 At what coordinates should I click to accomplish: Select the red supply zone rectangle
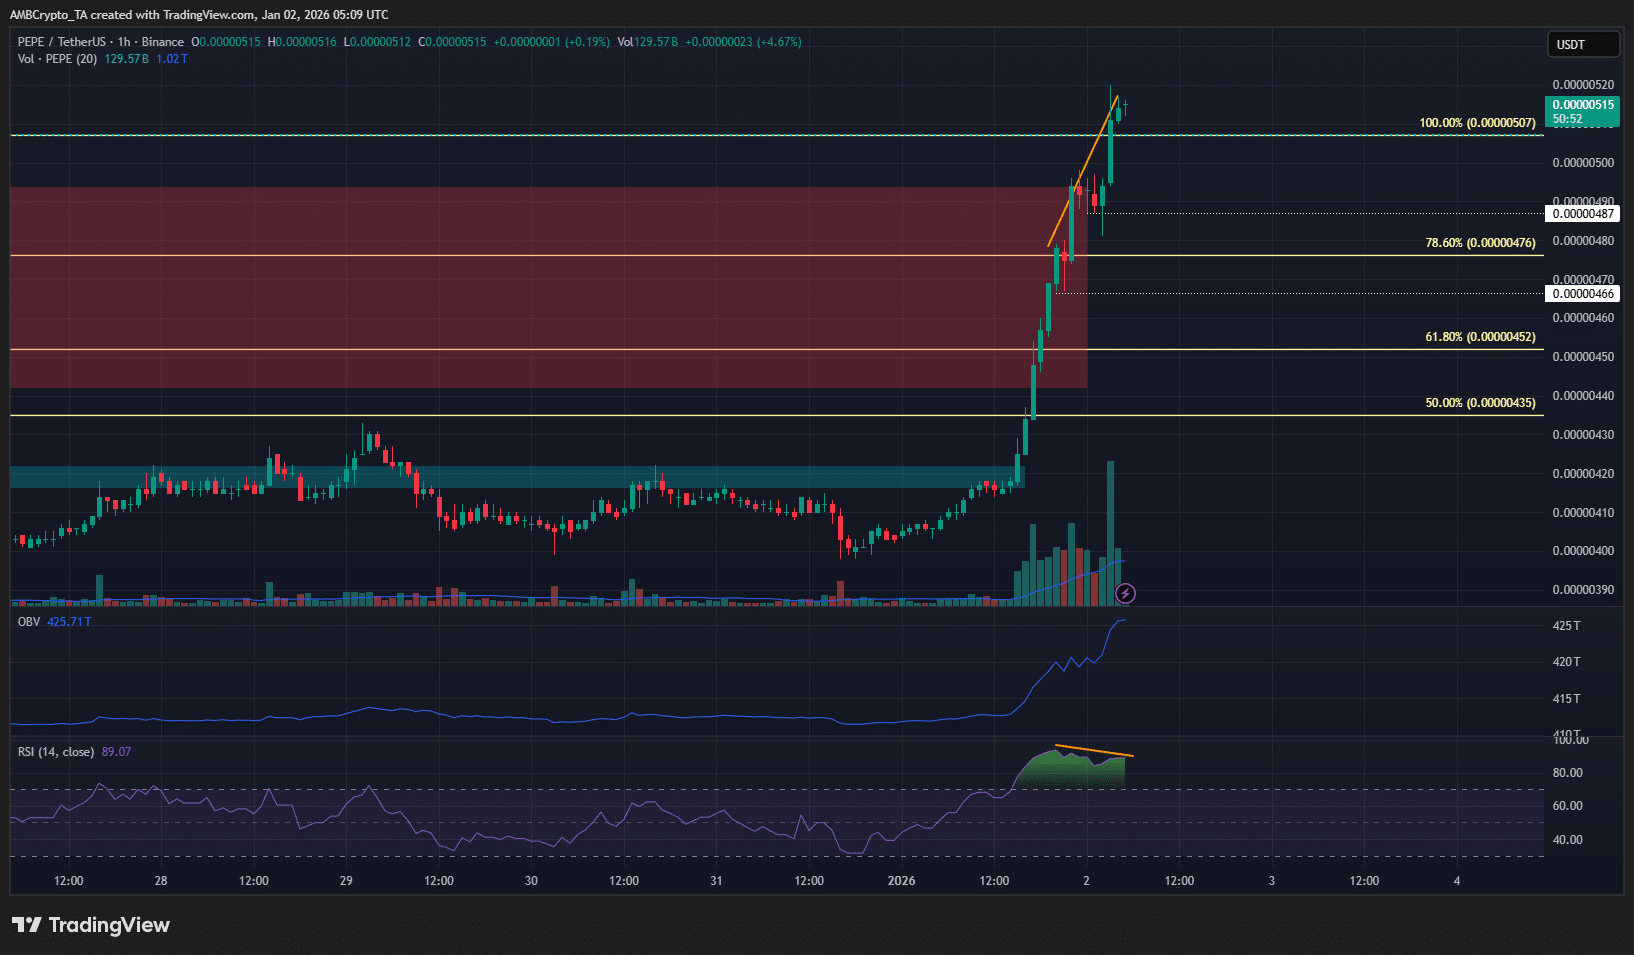500,300
